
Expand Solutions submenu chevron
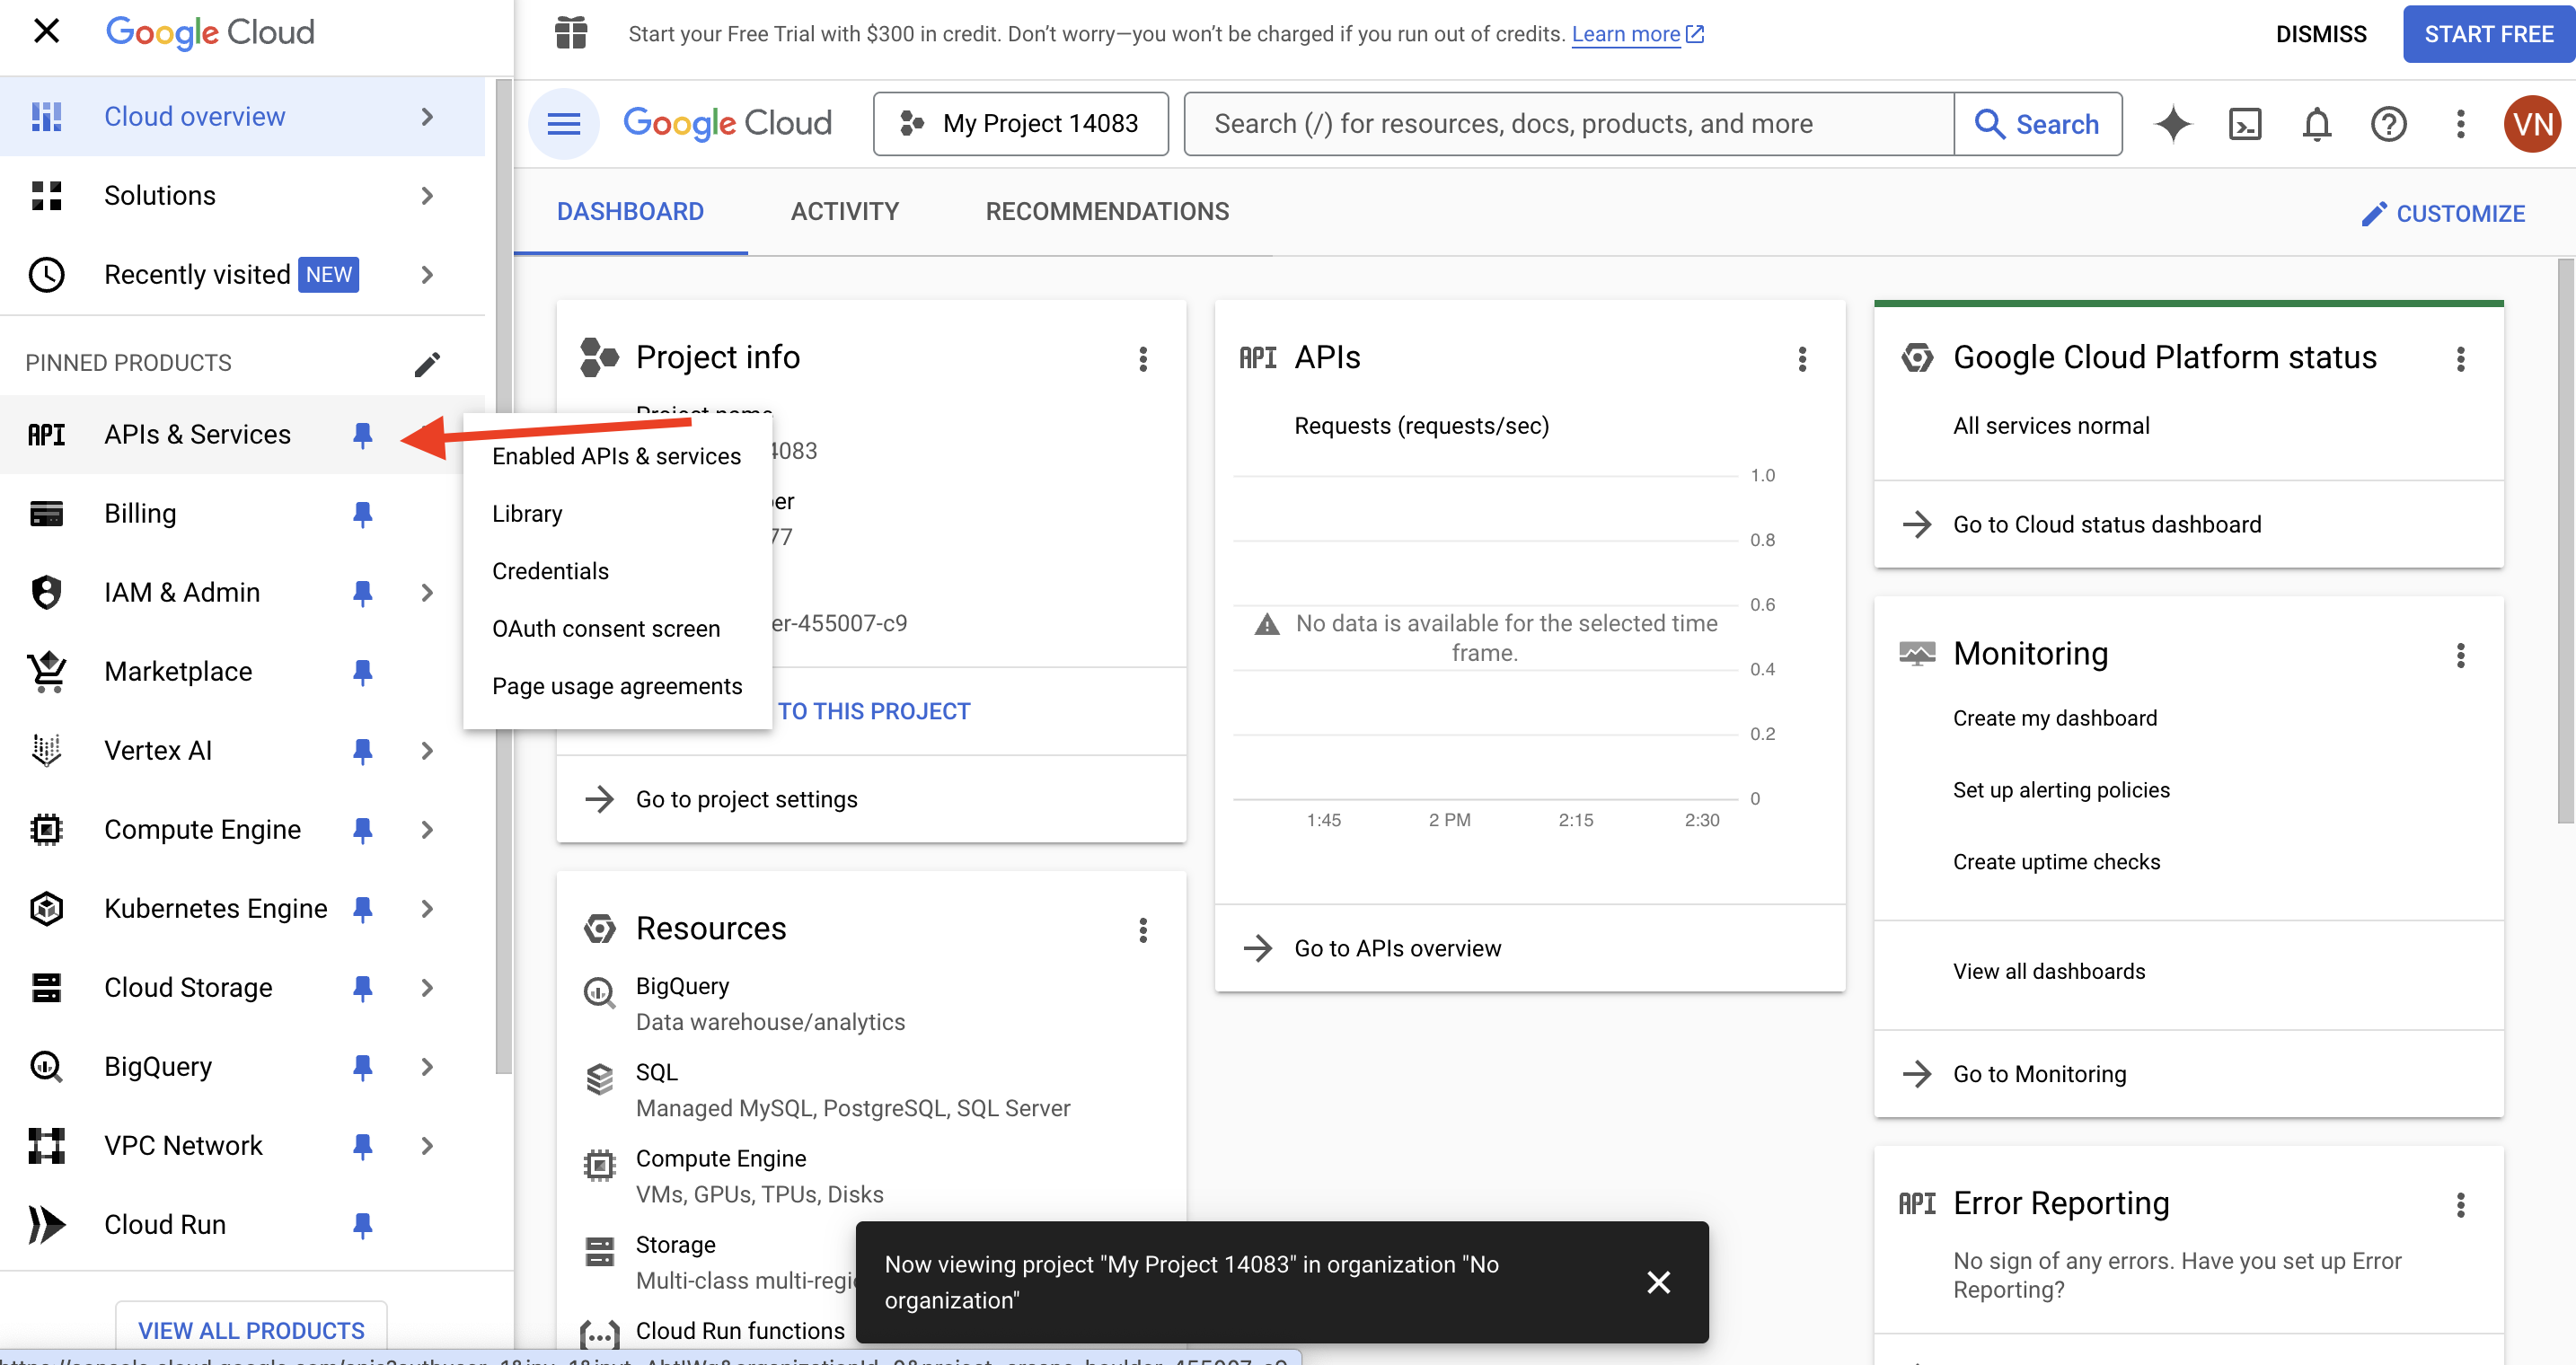click(x=427, y=196)
